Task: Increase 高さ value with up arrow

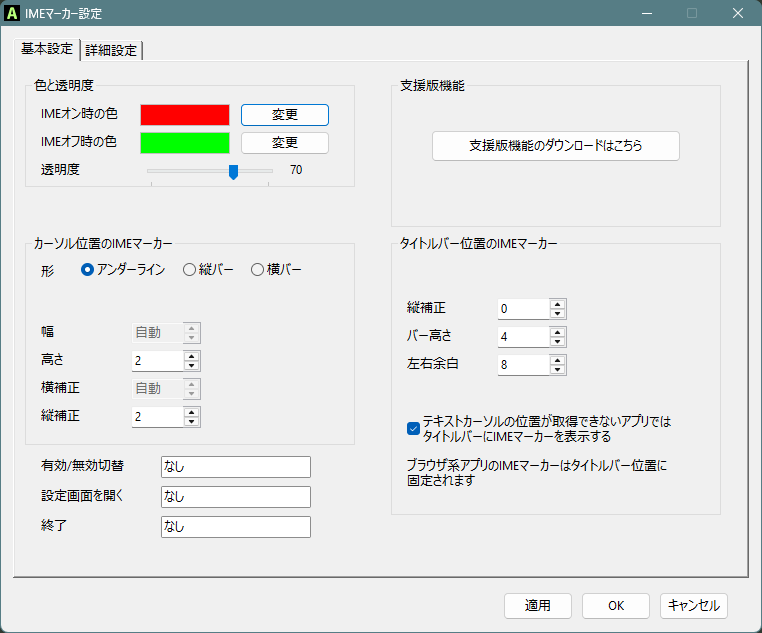Action: (191, 356)
